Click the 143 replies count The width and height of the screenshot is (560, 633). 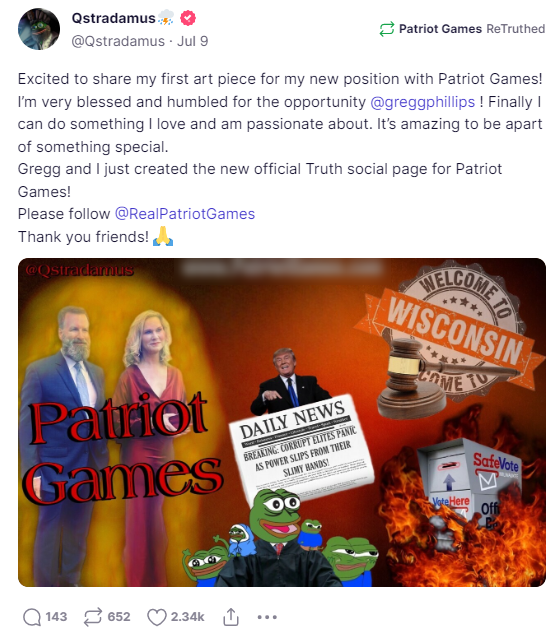(x=56, y=617)
